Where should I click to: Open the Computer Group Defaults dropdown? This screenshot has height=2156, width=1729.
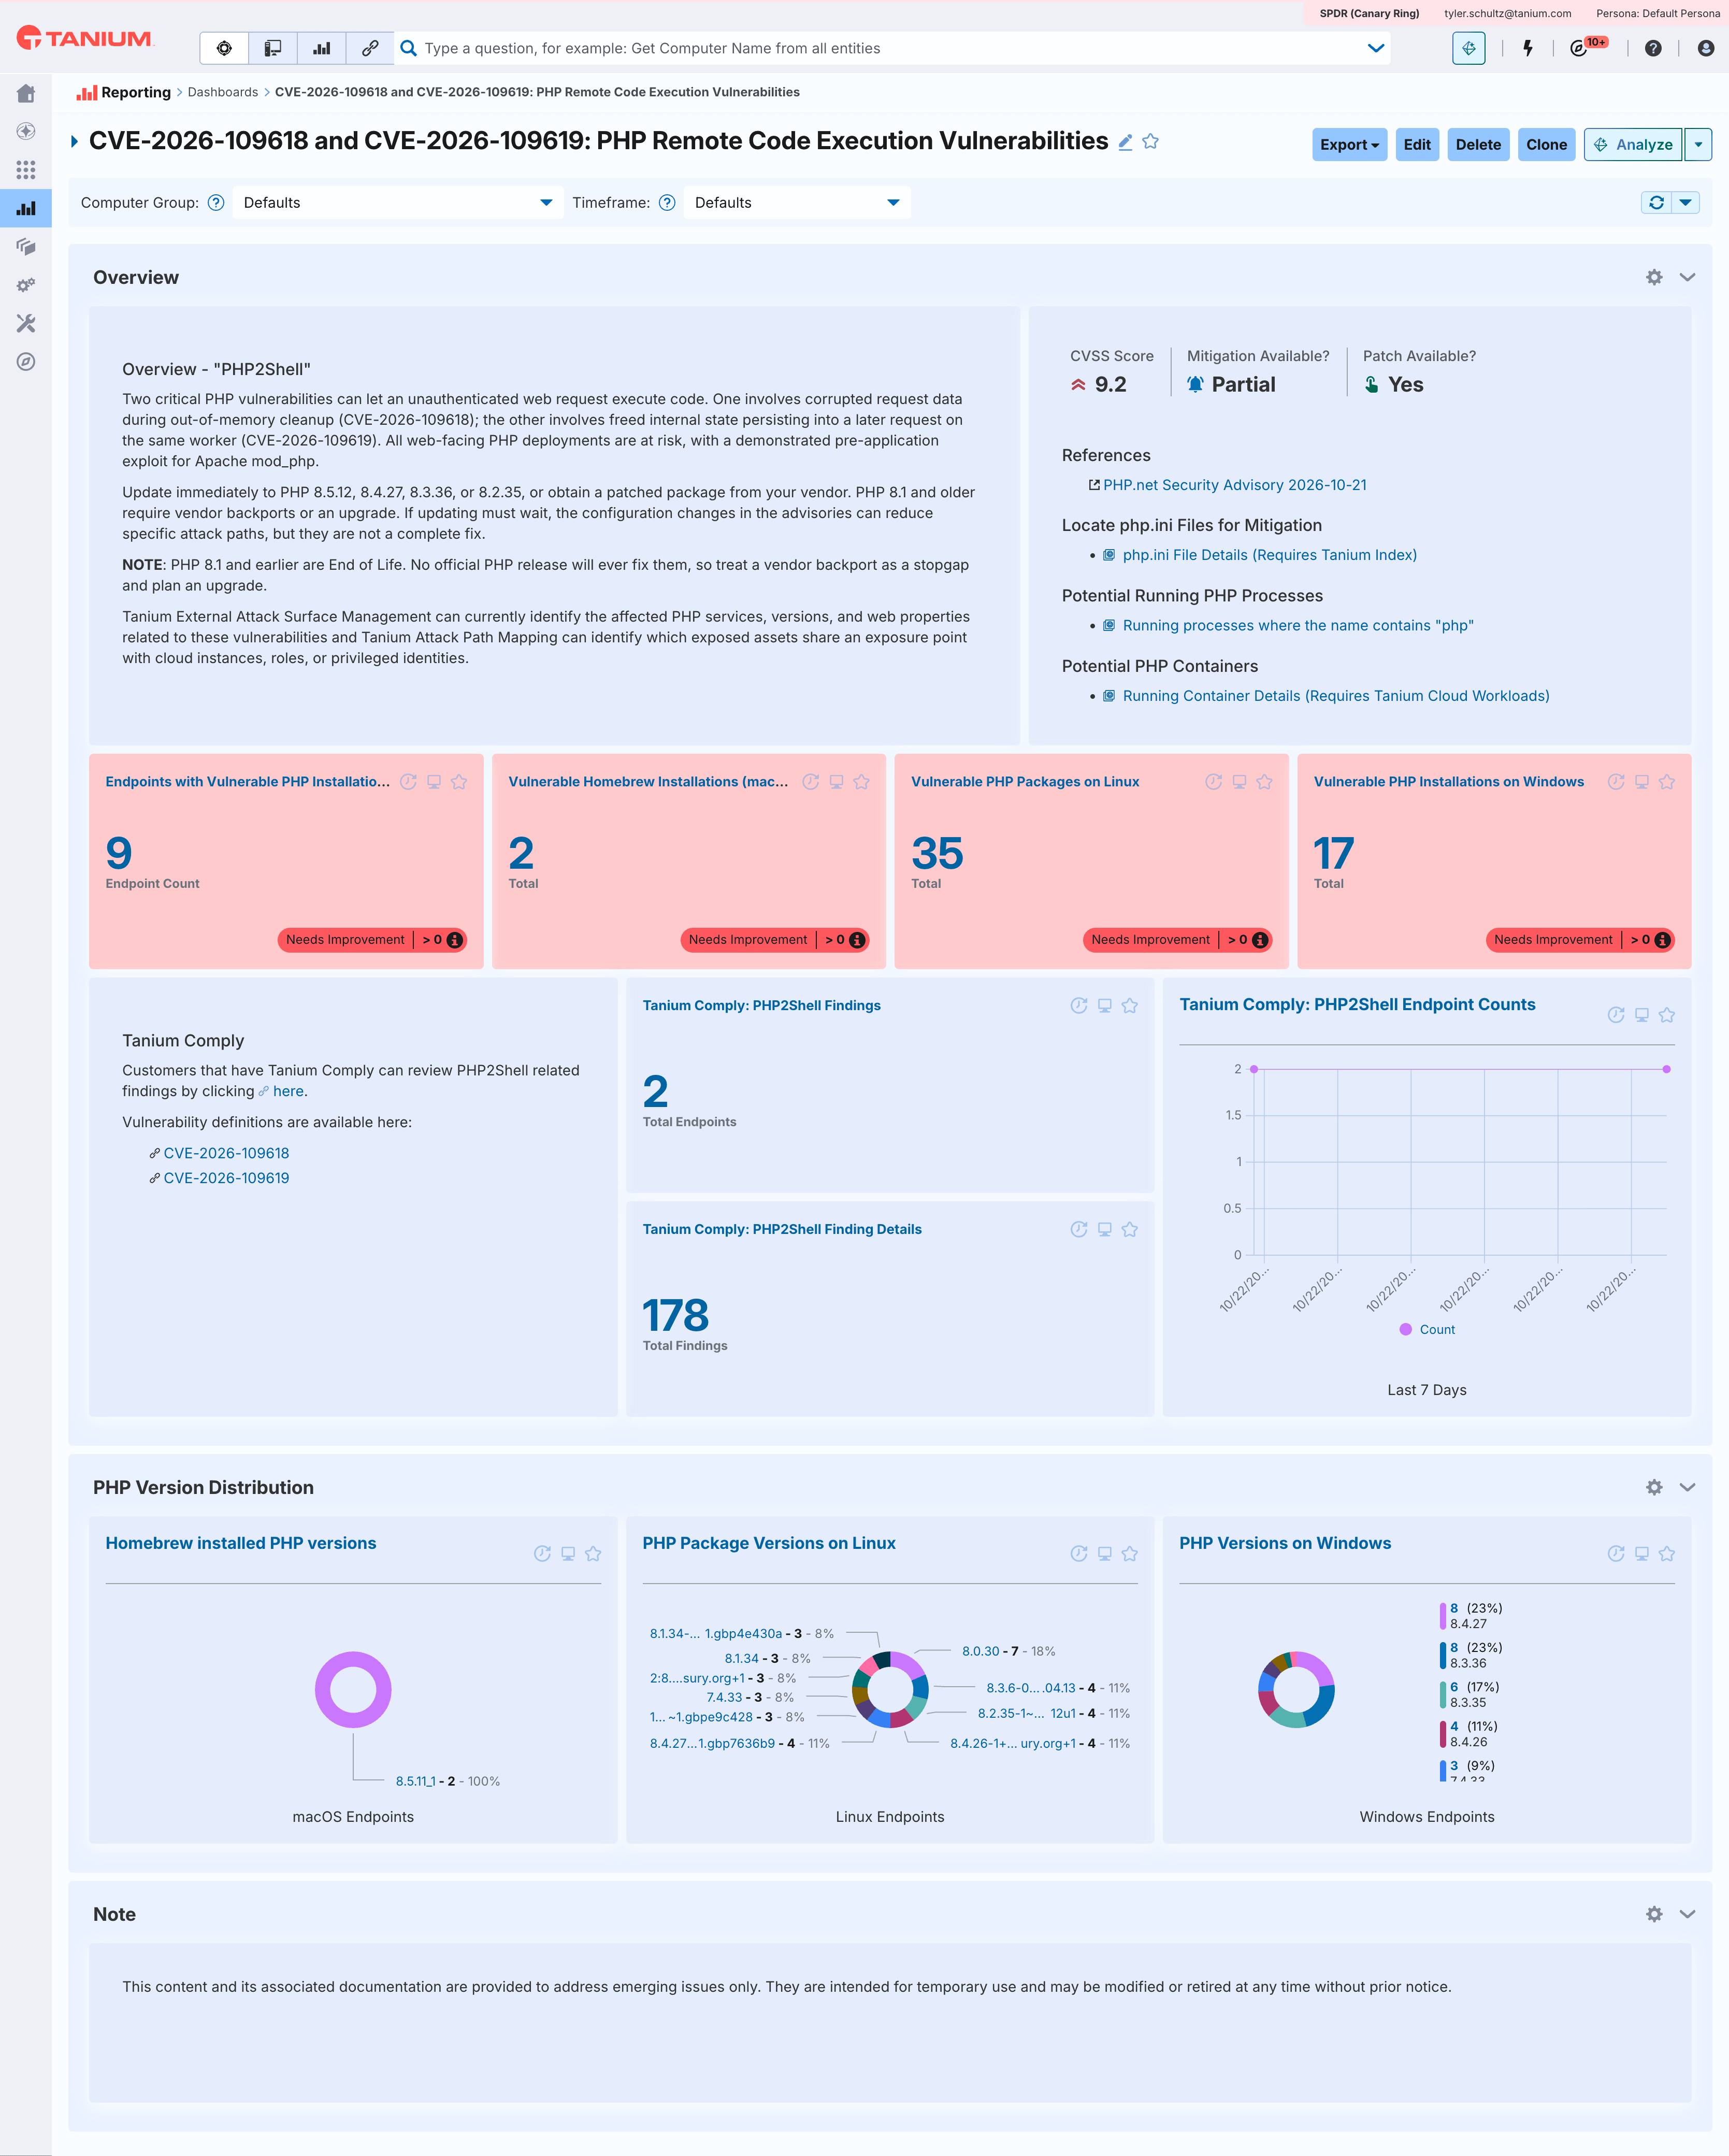pyautogui.click(x=398, y=202)
